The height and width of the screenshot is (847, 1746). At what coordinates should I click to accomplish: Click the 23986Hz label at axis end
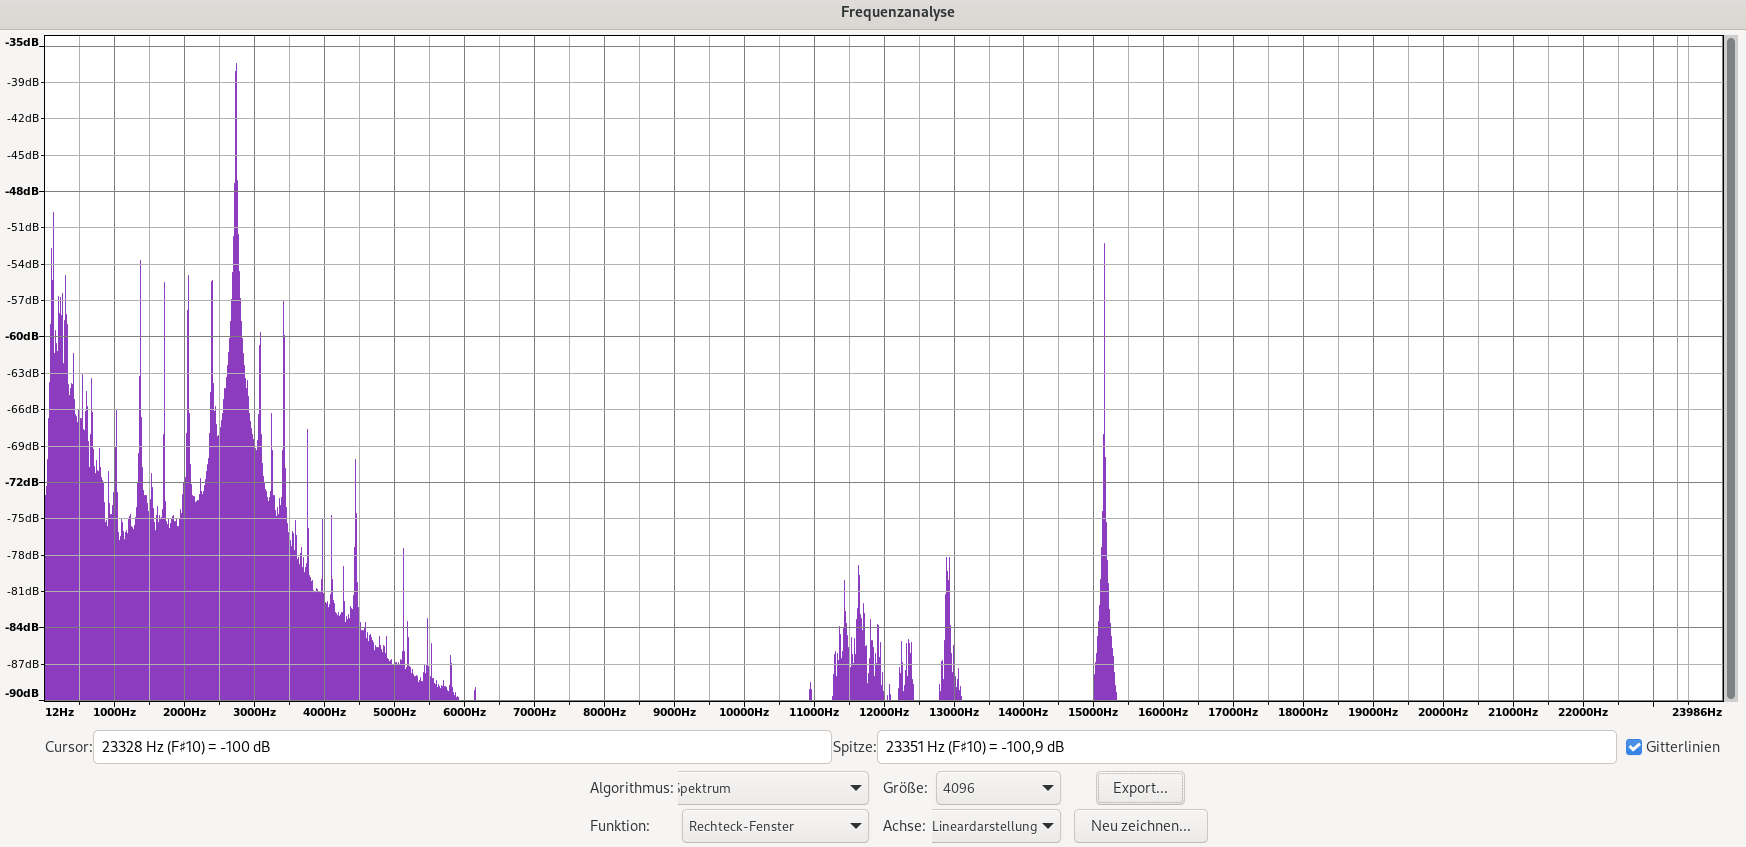pos(1696,712)
